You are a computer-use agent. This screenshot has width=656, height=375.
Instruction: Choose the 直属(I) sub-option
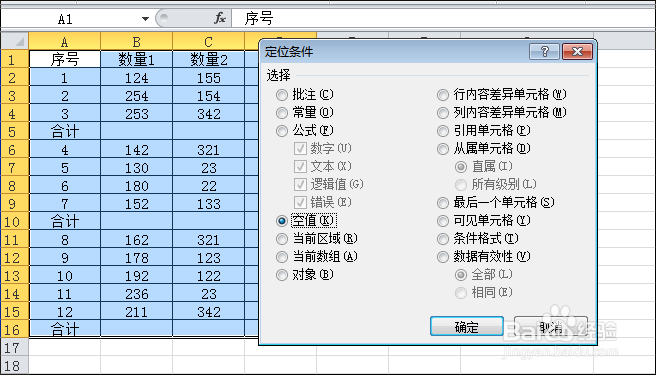point(484,167)
